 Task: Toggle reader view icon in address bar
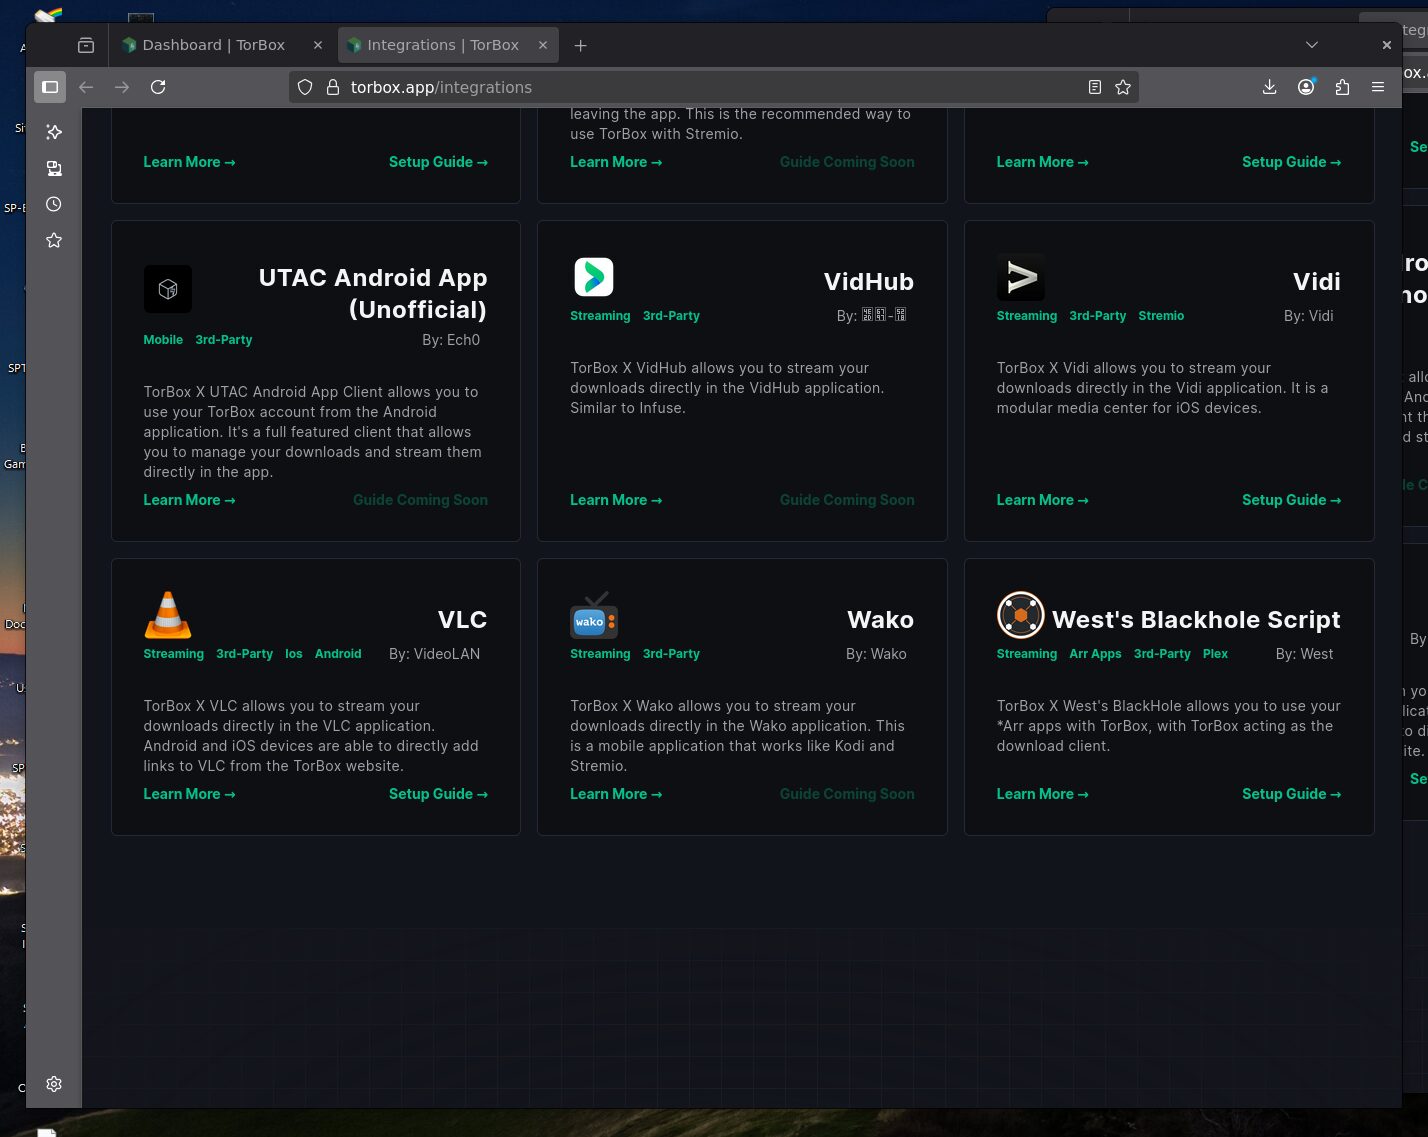pyautogui.click(x=1095, y=87)
